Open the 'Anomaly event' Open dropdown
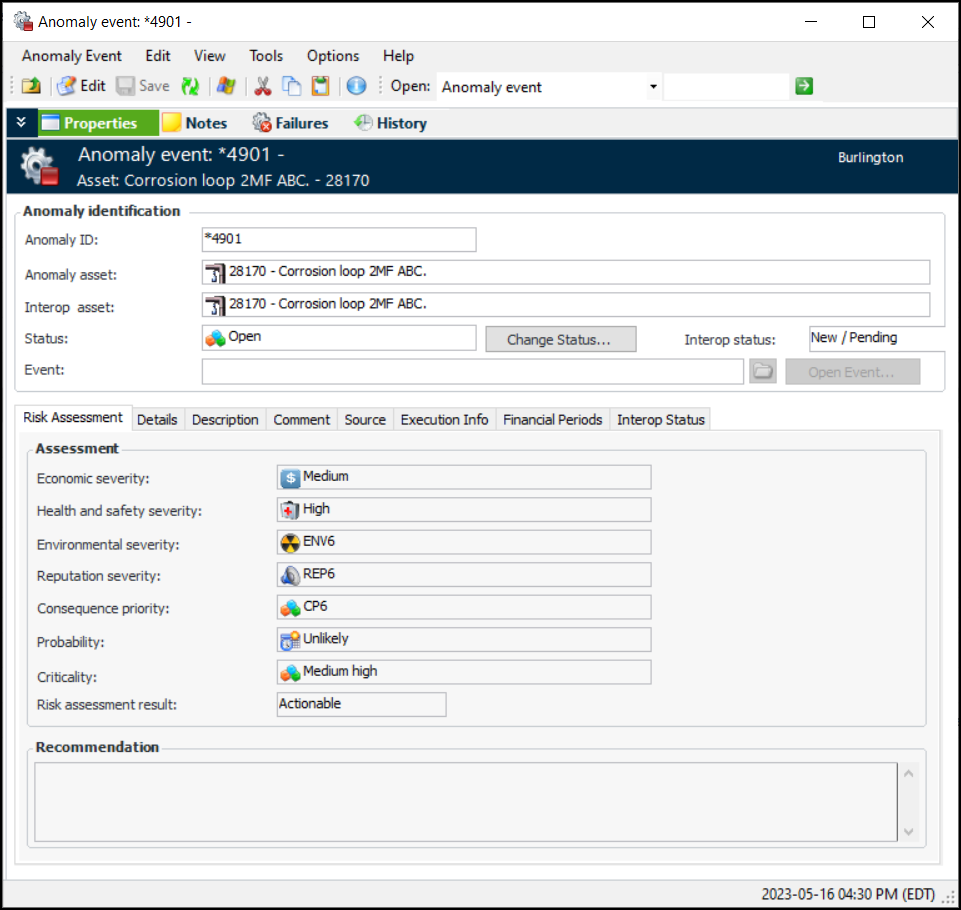The image size is (961, 910). (x=653, y=87)
